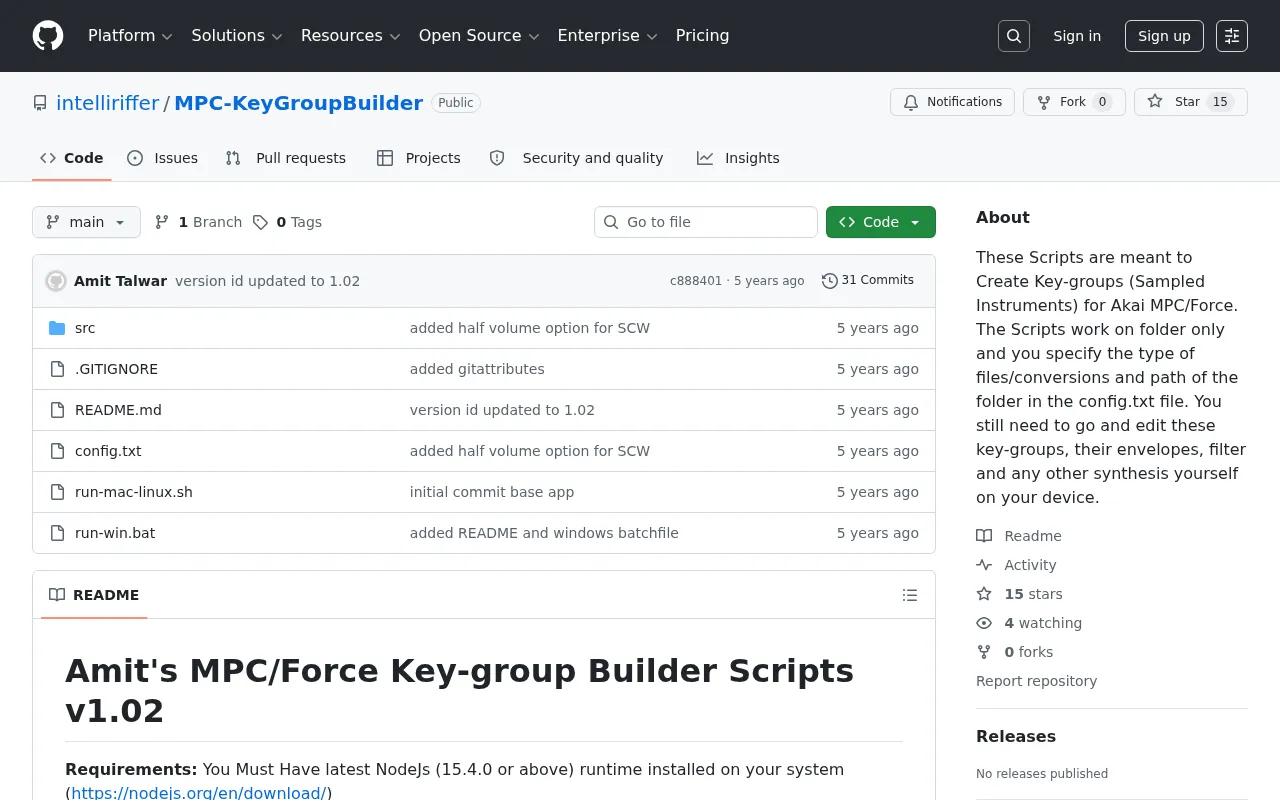1280x800 pixels.
Task: Open the appearance settings icon beside Sign up
Action: coord(1232,36)
